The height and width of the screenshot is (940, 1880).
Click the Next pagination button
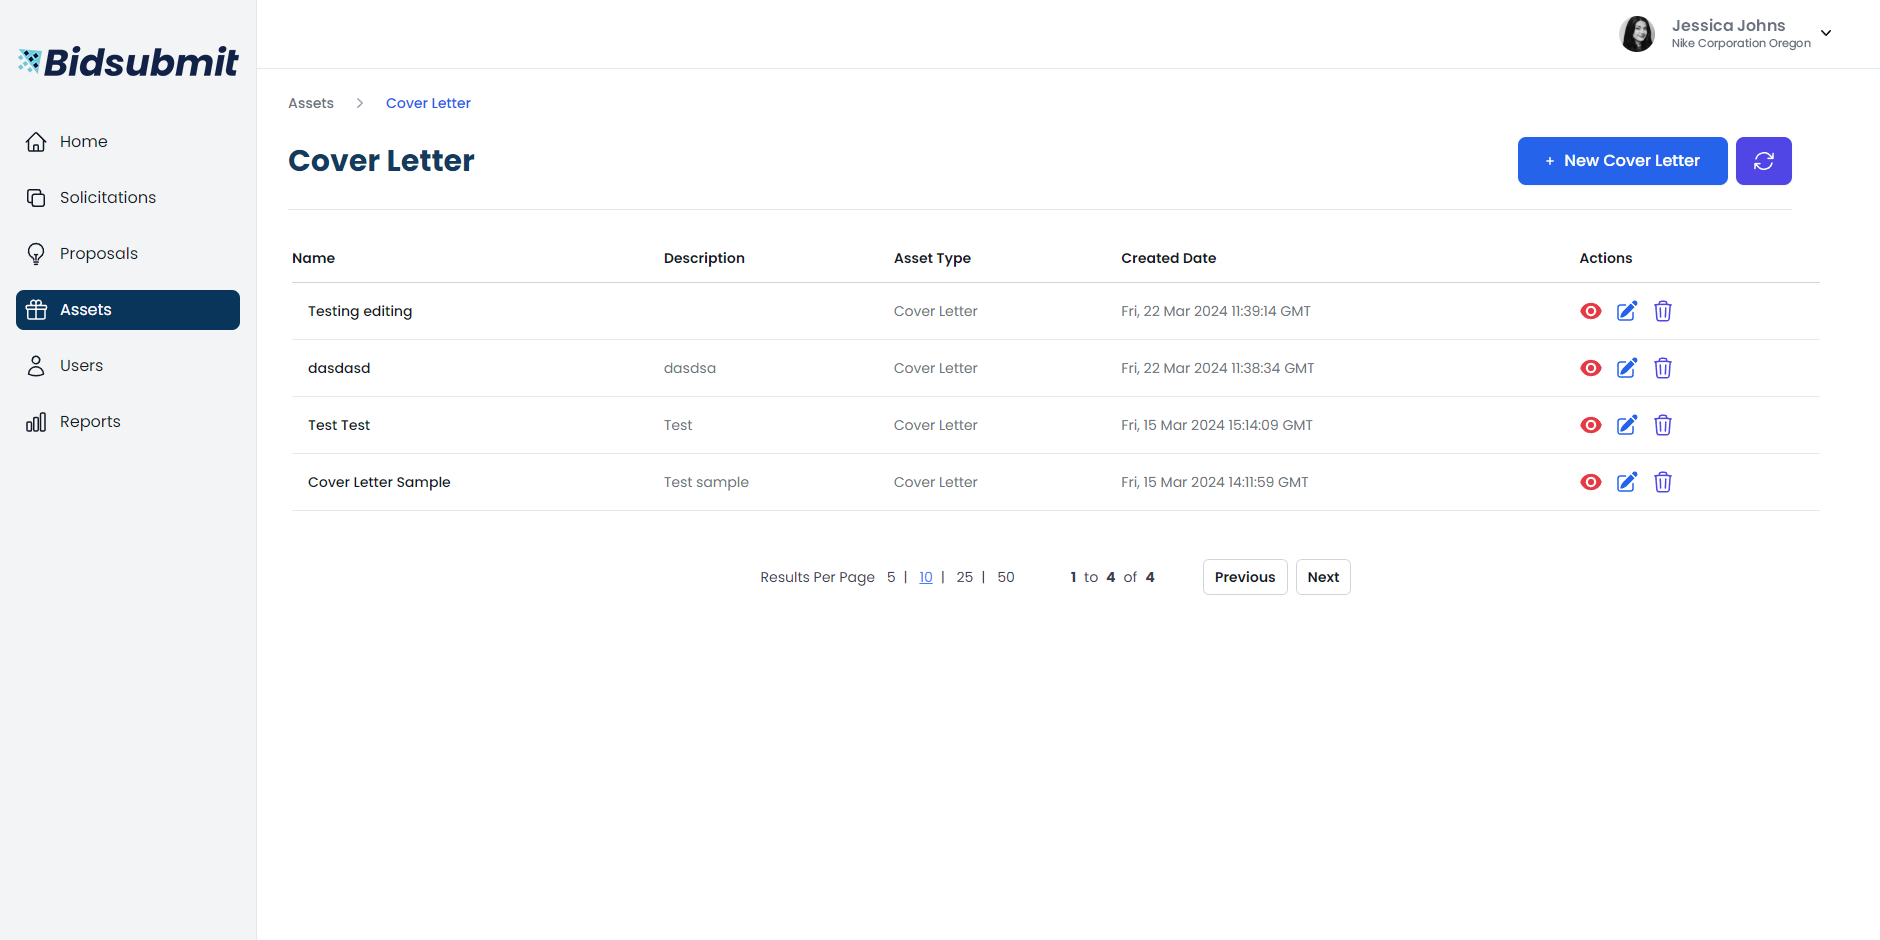click(x=1322, y=577)
